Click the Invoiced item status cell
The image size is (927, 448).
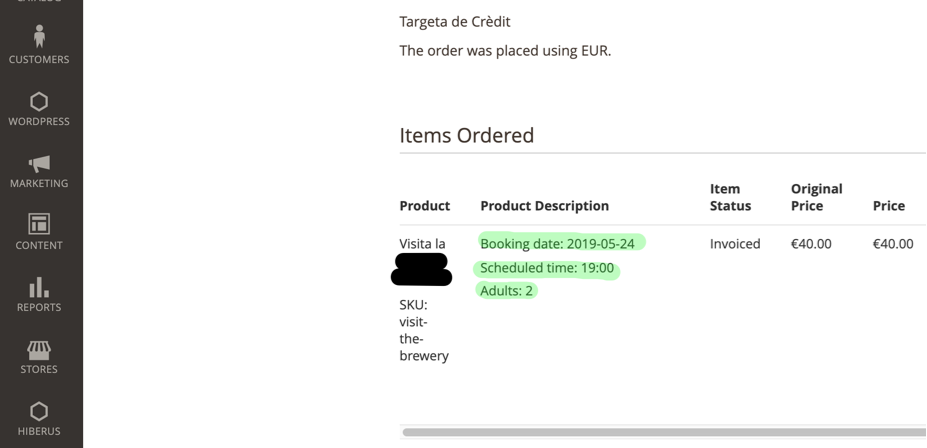coord(735,244)
